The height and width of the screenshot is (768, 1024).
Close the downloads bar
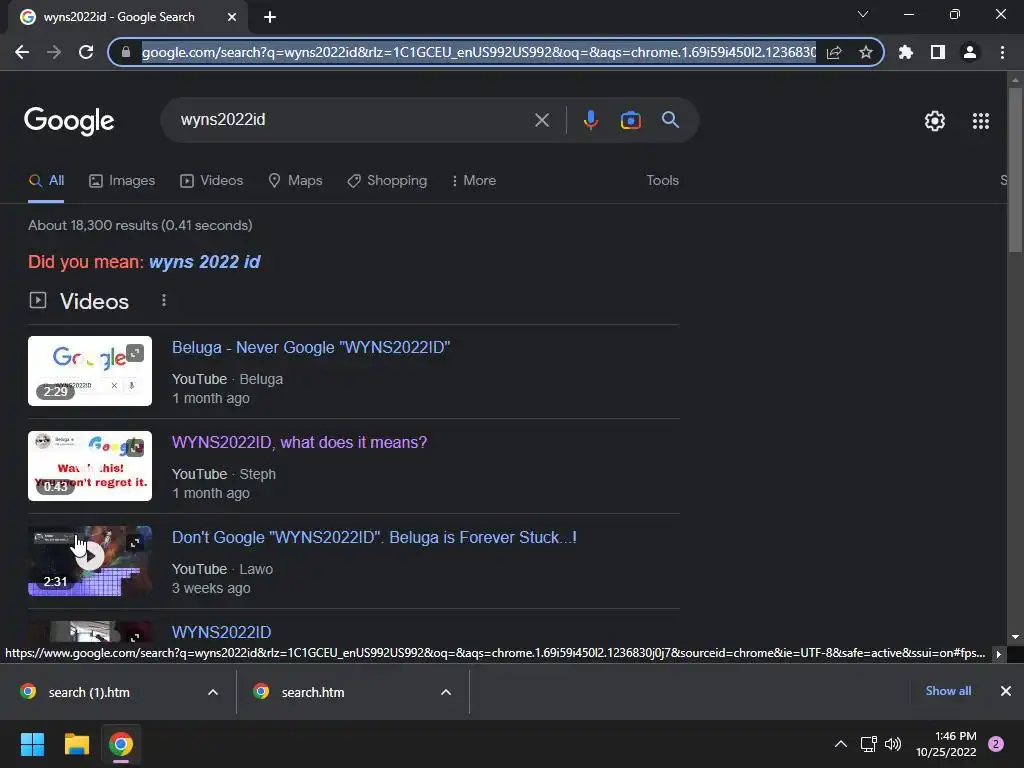(1006, 691)
